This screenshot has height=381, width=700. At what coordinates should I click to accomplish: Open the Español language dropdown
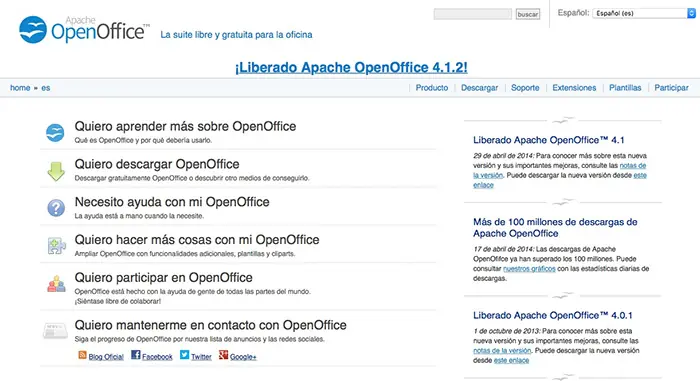click(x=644, y=13)
